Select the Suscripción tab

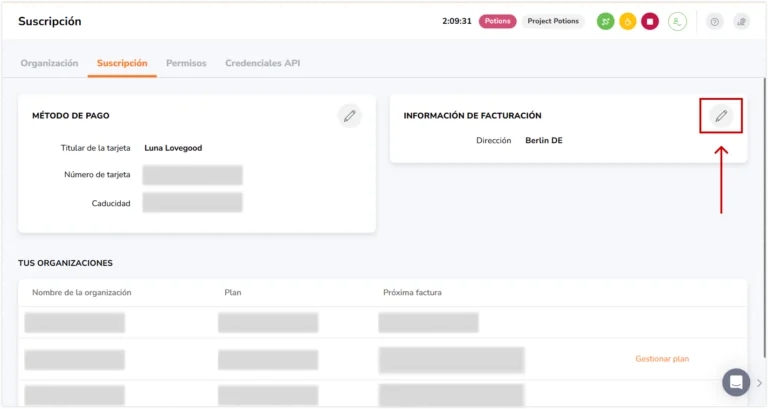(122, 63)
